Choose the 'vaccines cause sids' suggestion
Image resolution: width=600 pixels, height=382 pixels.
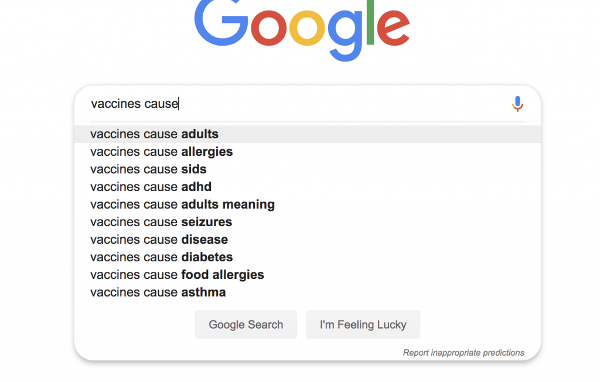[x=307, y=169]
